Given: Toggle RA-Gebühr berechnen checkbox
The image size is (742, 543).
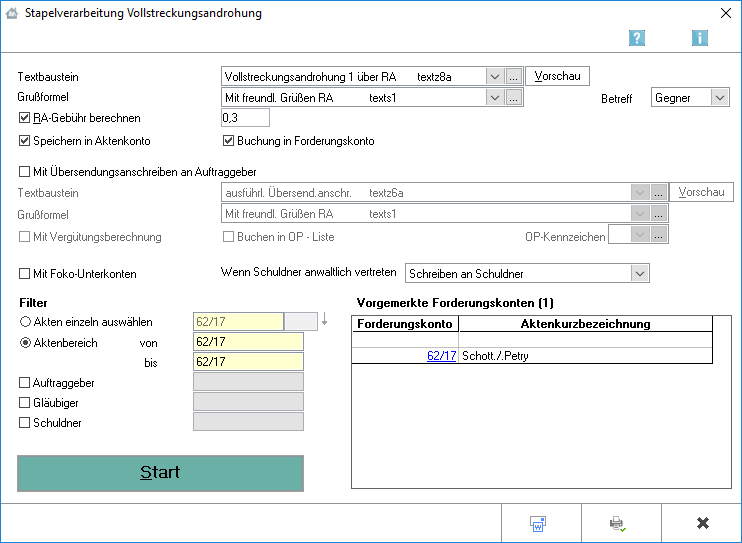Looking at the screenshot, I should [24, 117].
